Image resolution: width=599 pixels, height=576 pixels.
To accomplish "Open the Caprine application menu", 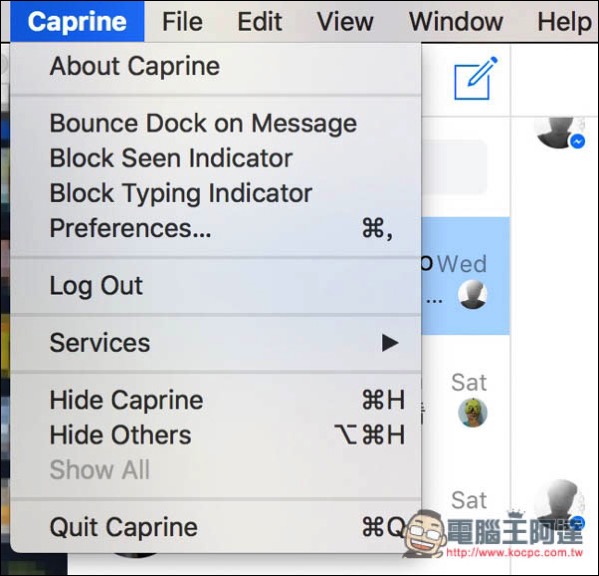I will 77,21.
